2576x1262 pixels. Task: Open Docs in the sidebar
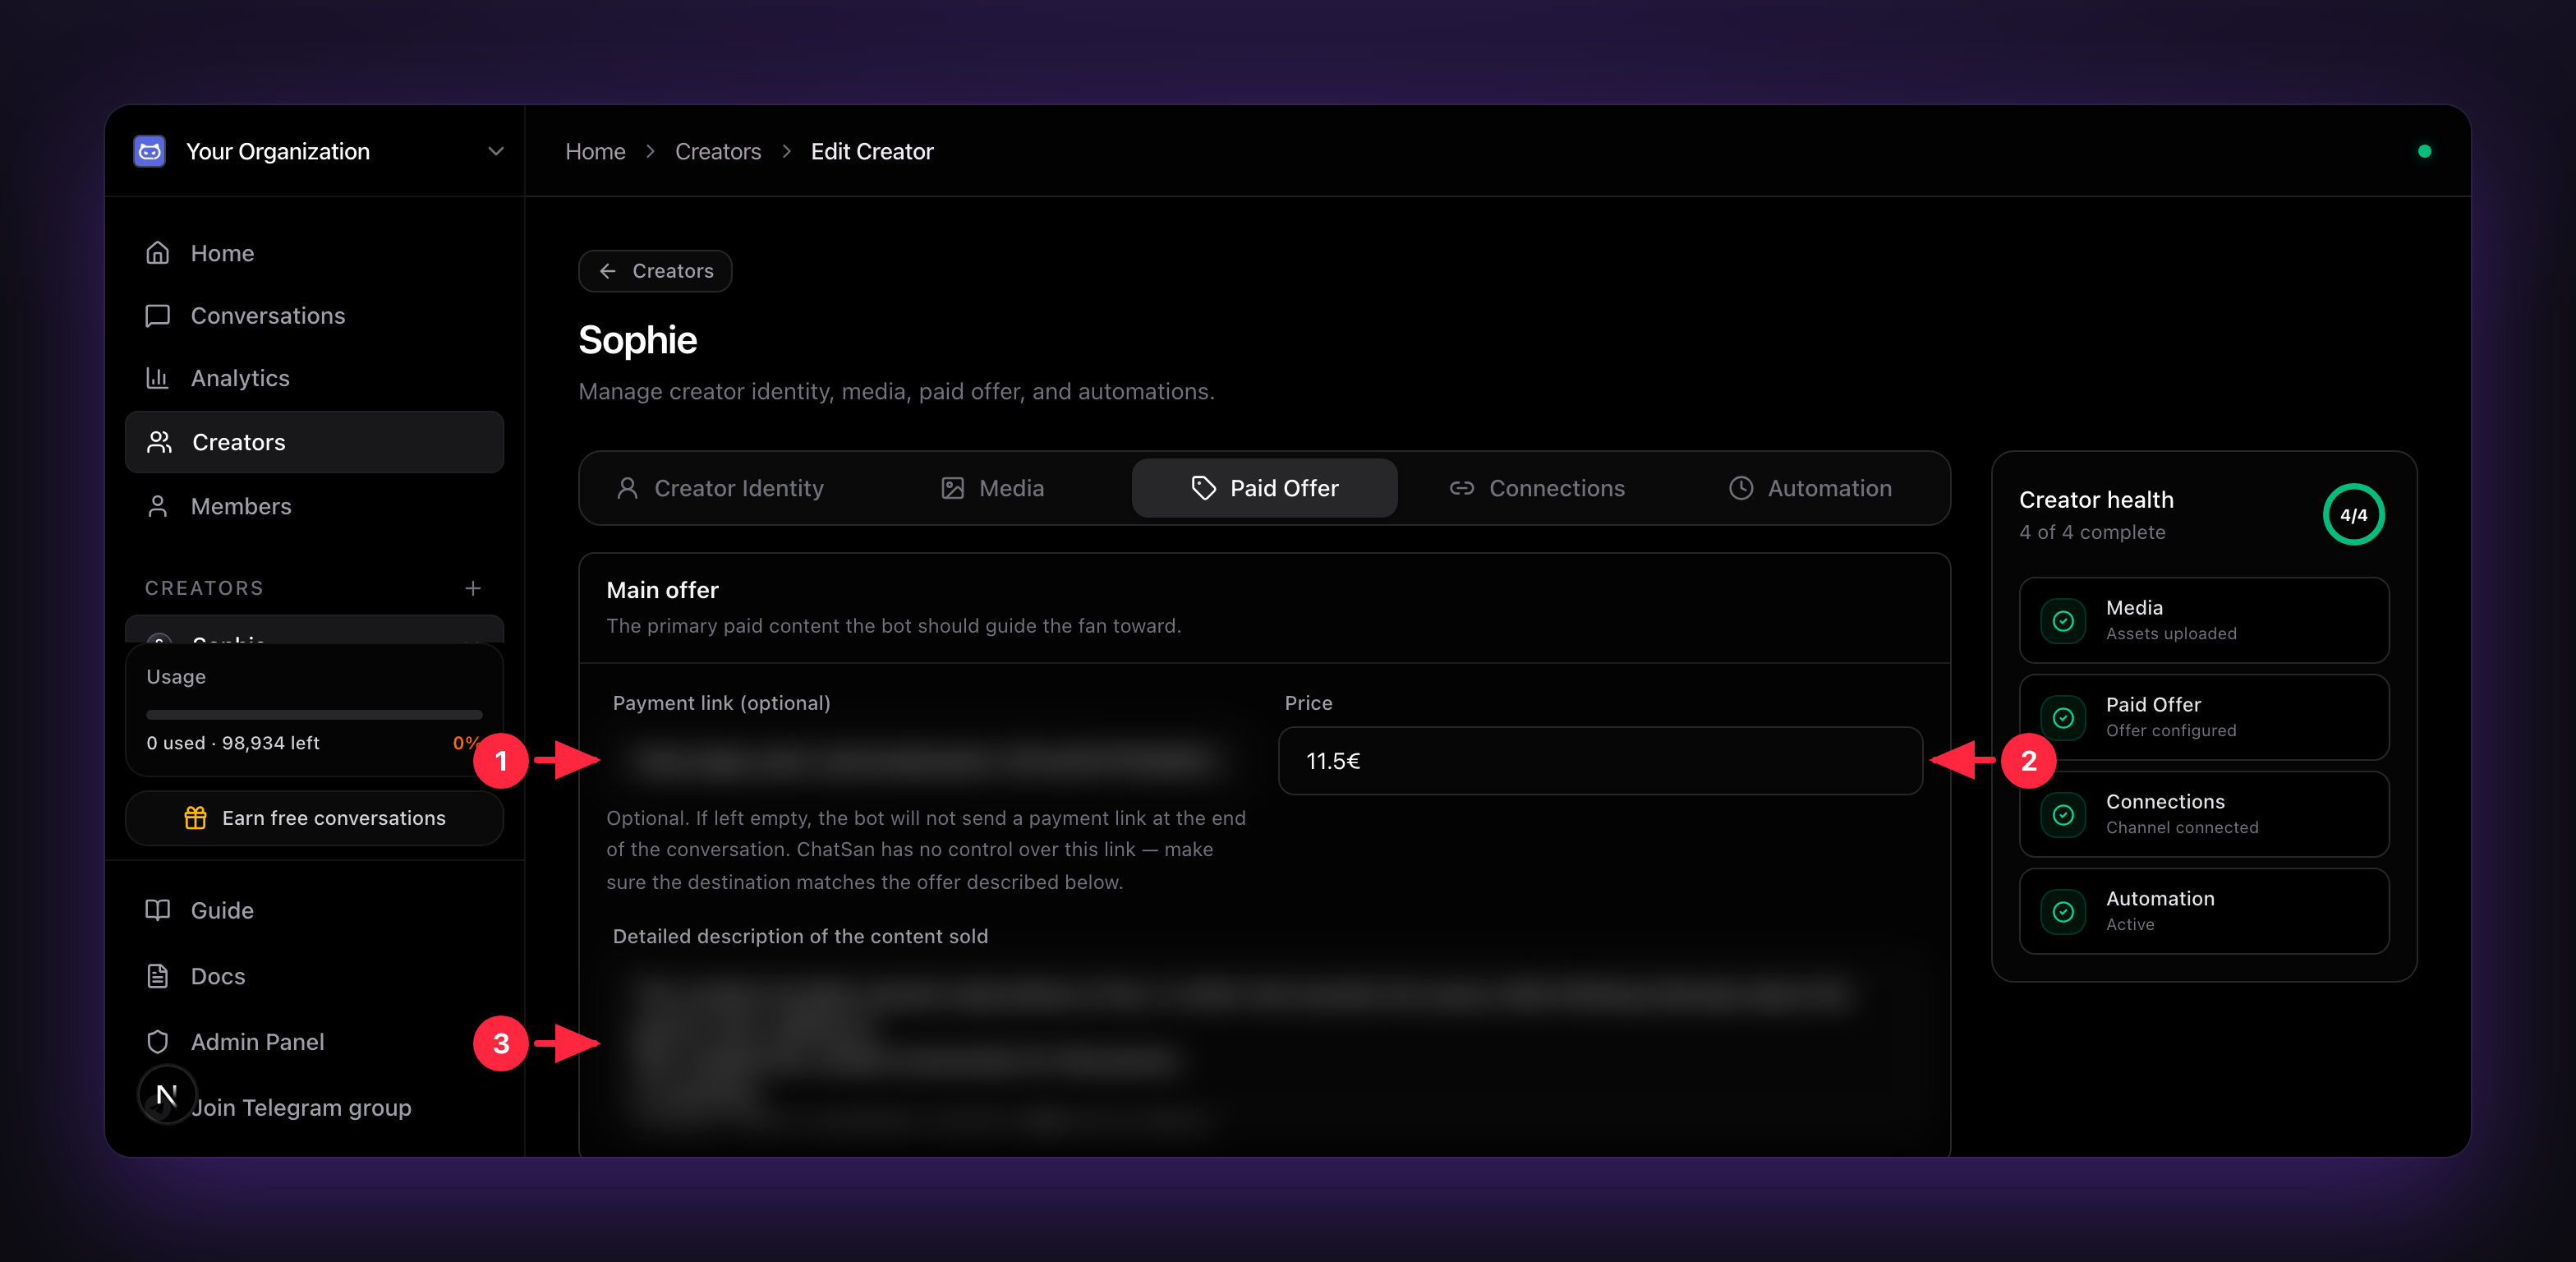[314, 976]
